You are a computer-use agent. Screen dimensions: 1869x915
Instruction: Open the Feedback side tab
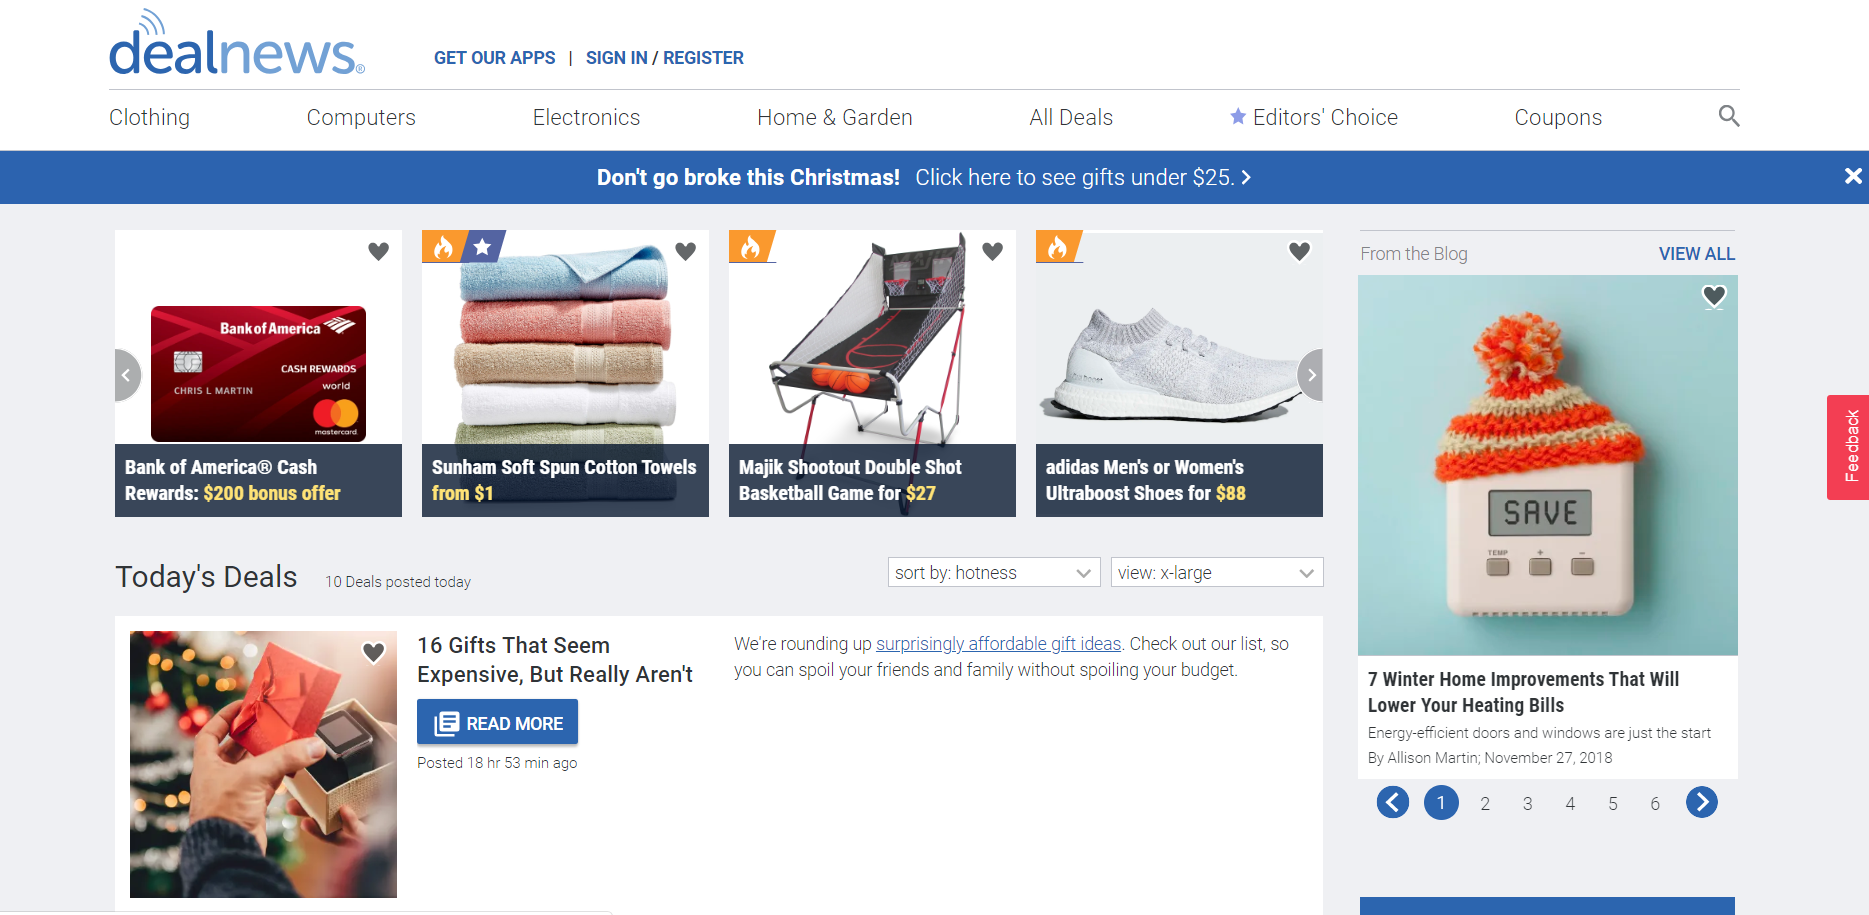[x=1848, y=447]
